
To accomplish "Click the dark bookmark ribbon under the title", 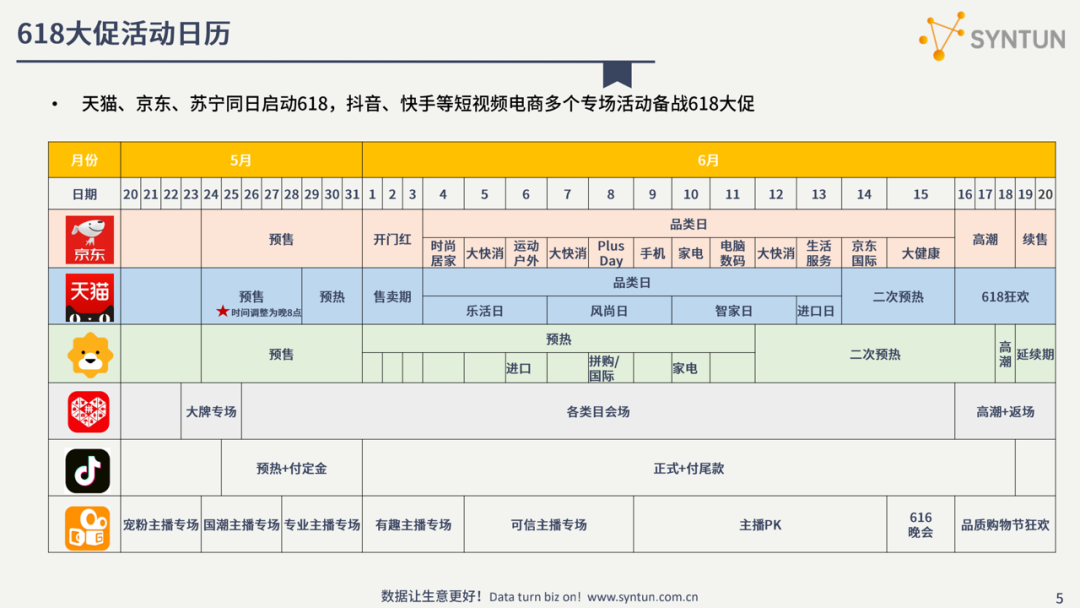I will [x=617, y=74].
